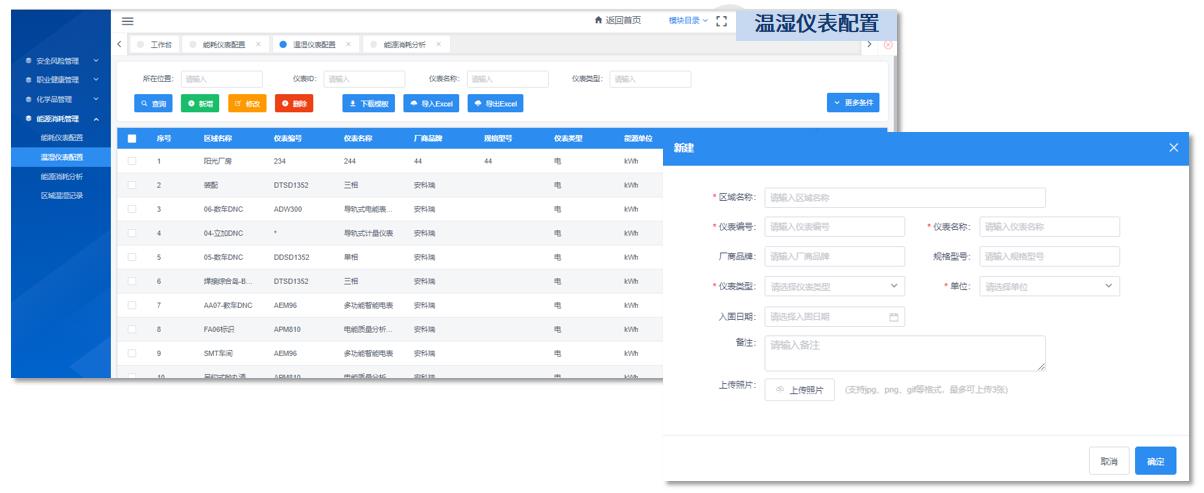Viewport: 1204px width, 493px height.
Task: Click the 区域名称 input field in dialog
Action: click(905, 198)
